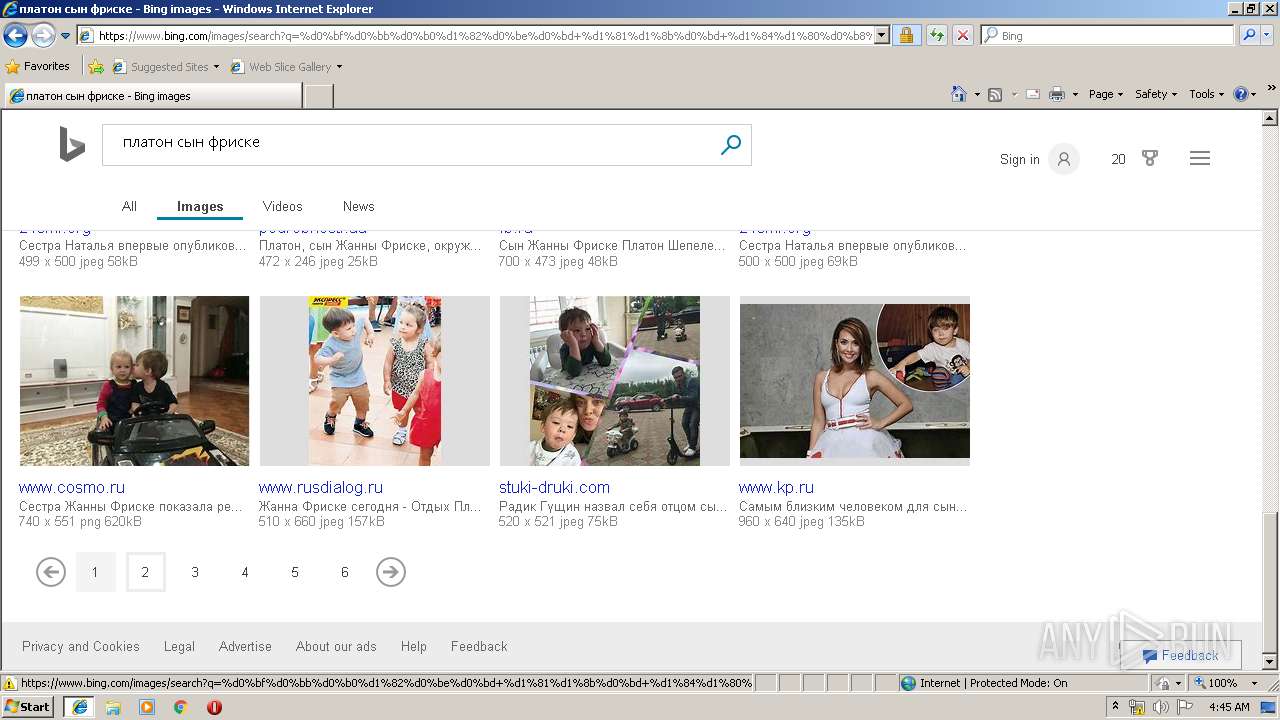
Task: Click the Bing logo
Action: click(71, 144)
